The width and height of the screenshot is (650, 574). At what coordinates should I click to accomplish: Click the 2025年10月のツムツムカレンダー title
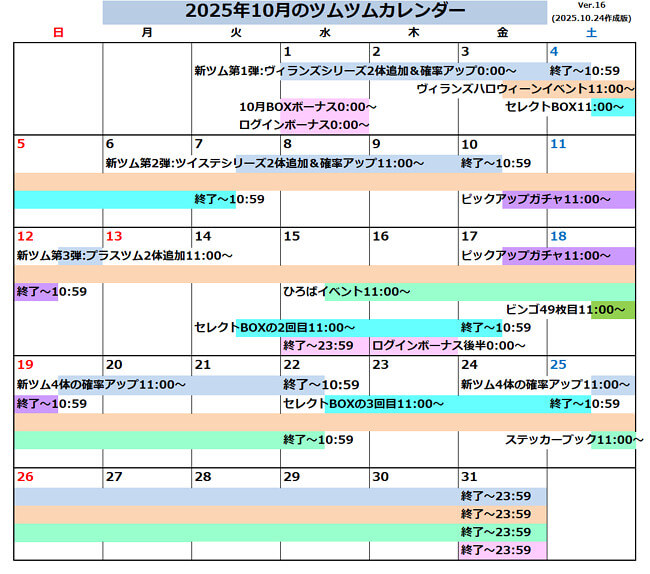click(325, 11)
